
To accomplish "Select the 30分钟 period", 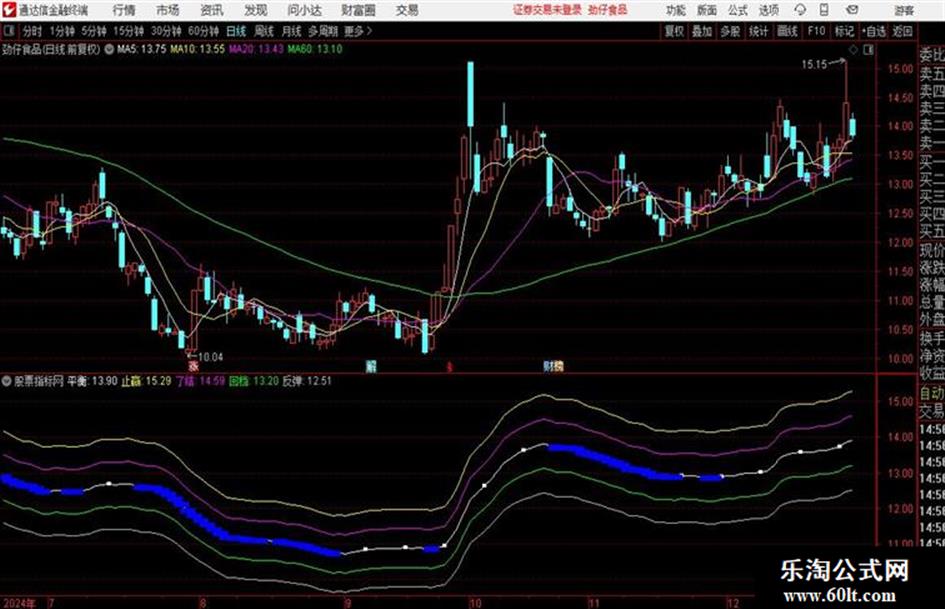I will tap(166, 31).
